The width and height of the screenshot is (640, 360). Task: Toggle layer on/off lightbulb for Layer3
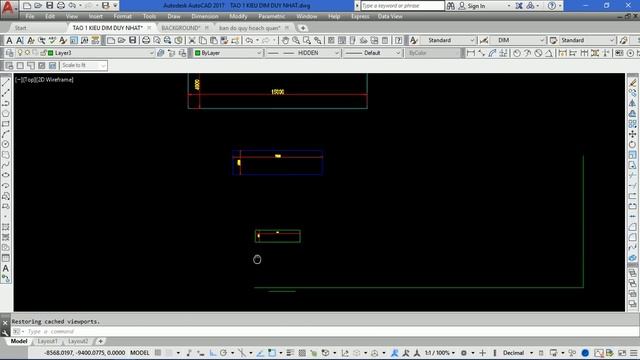pyautogui.click(x=20, y=53)
